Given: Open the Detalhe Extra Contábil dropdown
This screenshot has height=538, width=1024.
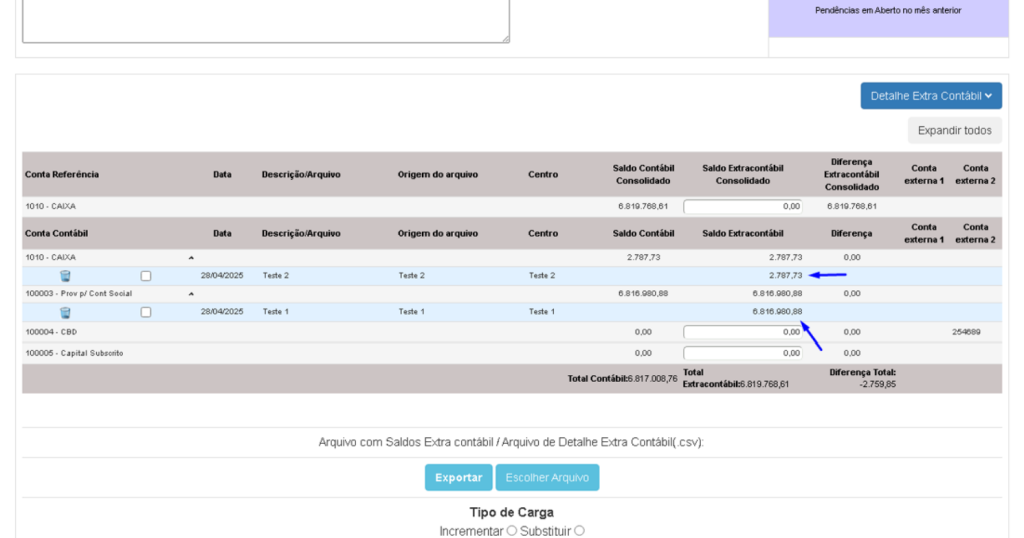Looking at the screenshot, I should (x=930, y=96).
